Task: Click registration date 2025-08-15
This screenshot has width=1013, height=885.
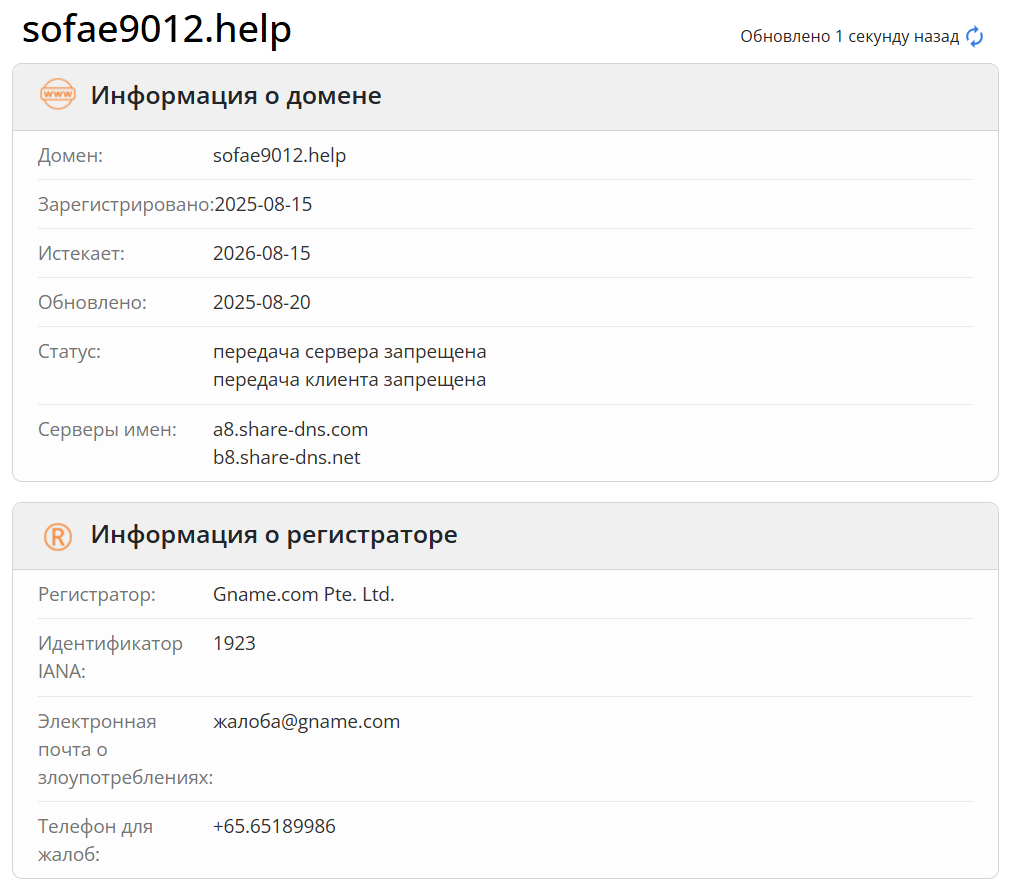Action: tap(263, 205)
